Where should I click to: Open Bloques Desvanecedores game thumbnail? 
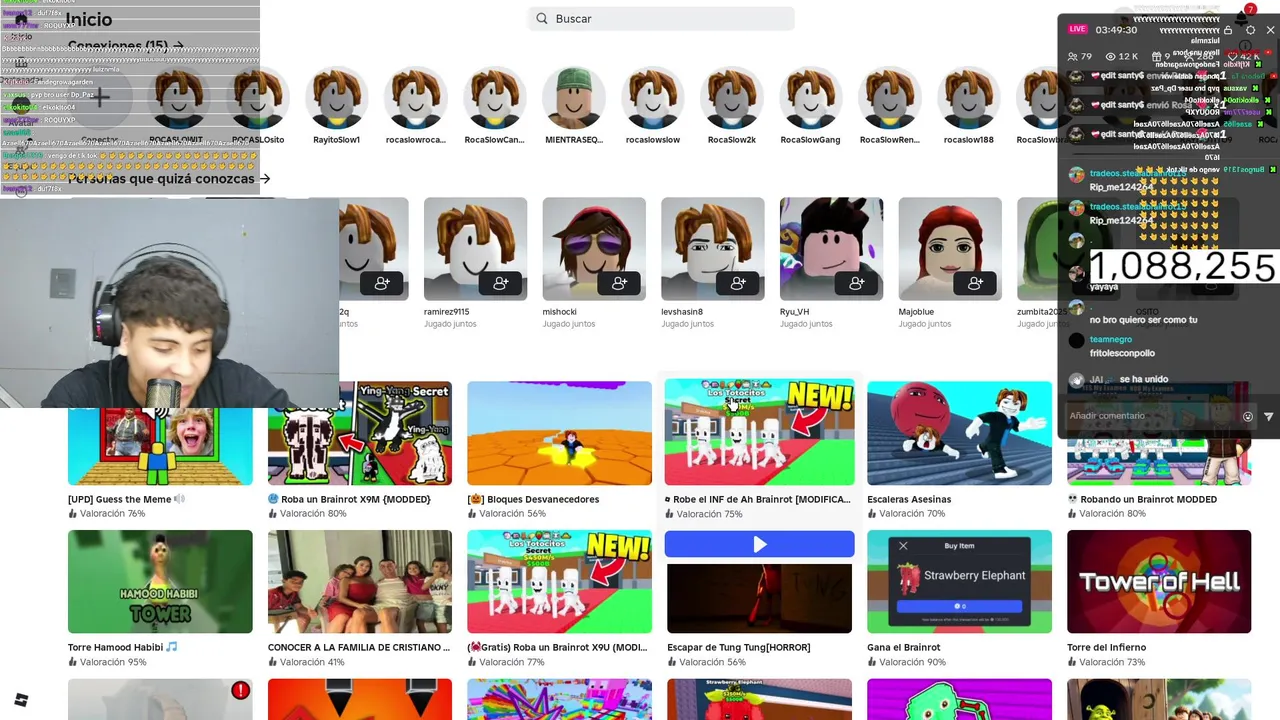pos(559,433)
